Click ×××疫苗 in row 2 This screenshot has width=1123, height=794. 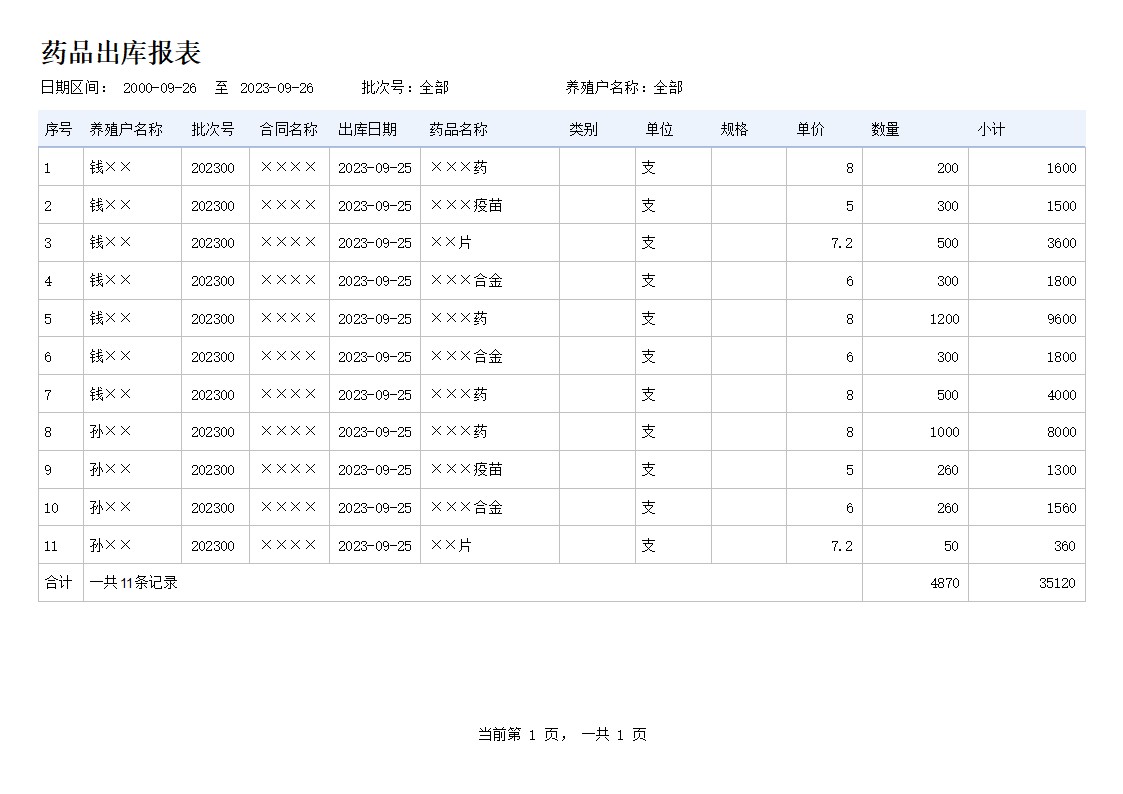pyautogui.click(x=466, y=205)
